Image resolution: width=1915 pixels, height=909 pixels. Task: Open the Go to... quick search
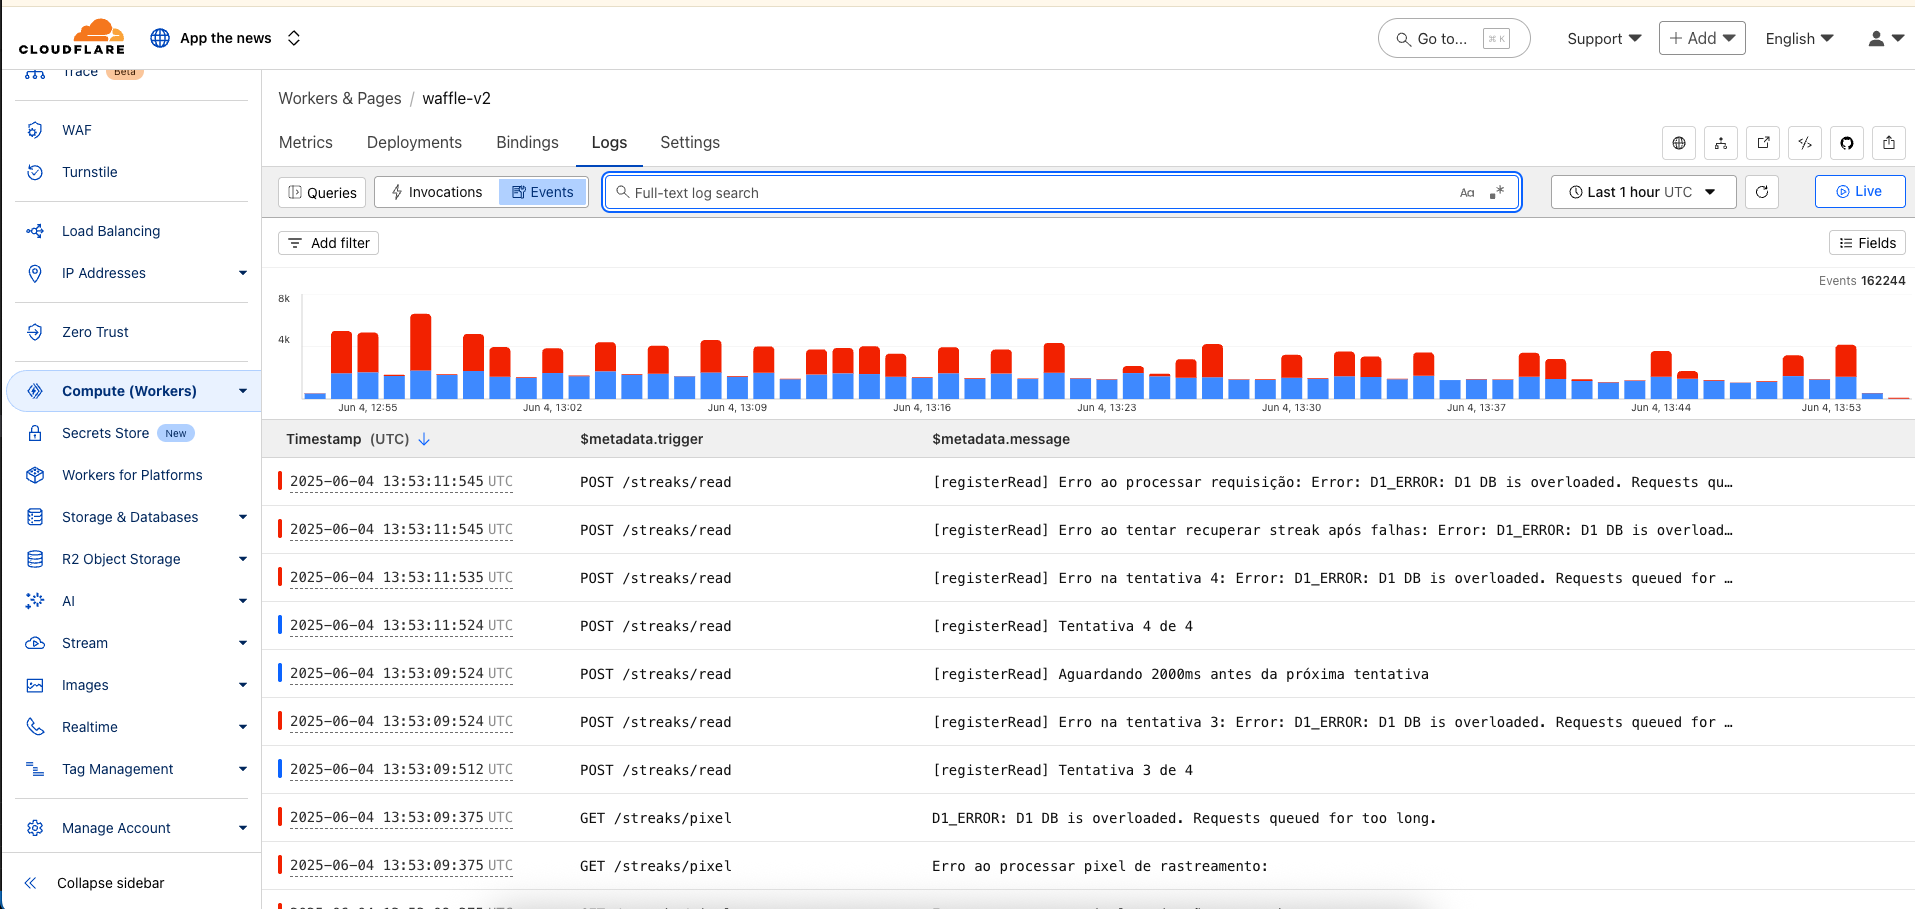click(x=1454, y=38)
